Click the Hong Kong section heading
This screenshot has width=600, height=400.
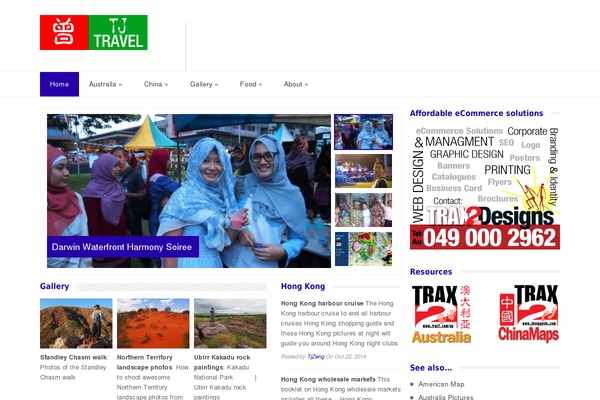(x=303, y=286)
